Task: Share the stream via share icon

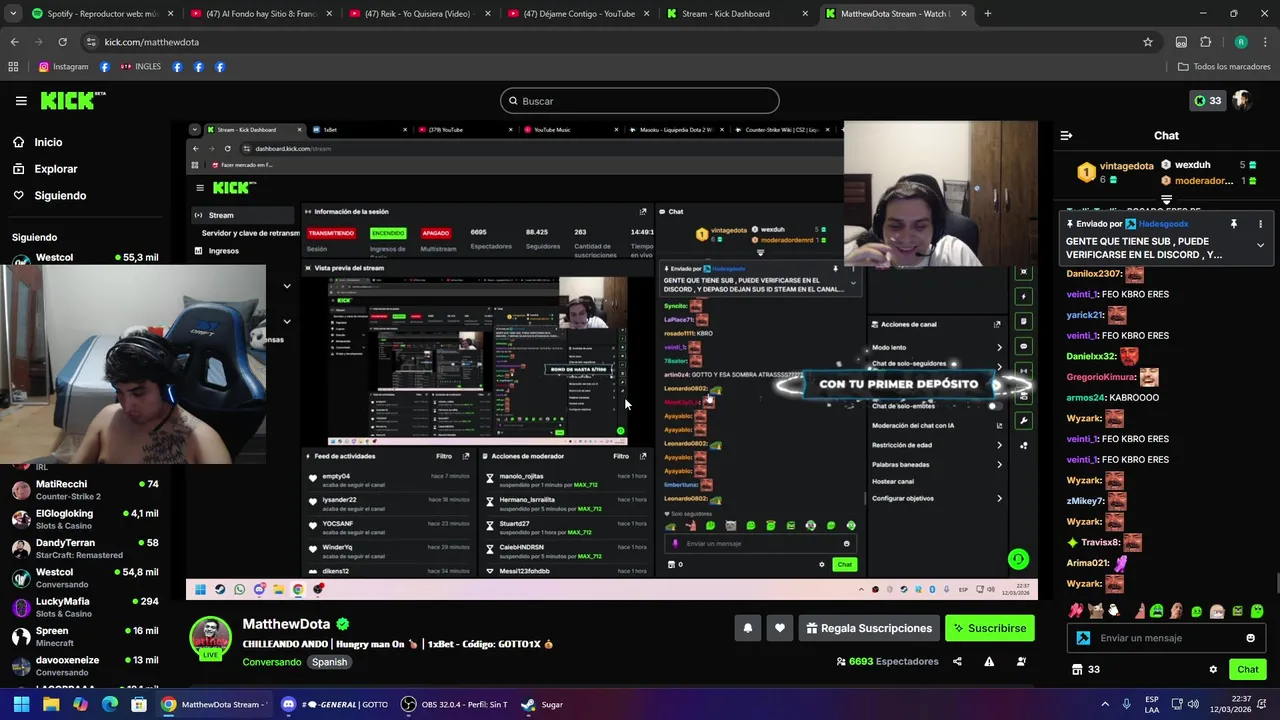Action: point(957,661)
